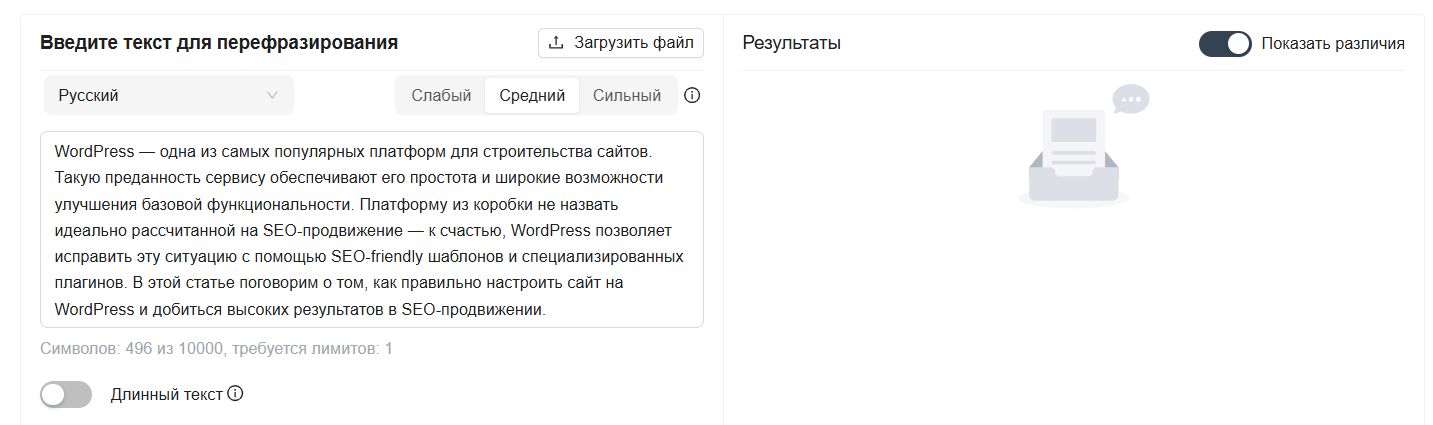The width and height of the screenshot is (1433, 425).
Task: Click the Длинный текст label
Action: click(167, 394)
